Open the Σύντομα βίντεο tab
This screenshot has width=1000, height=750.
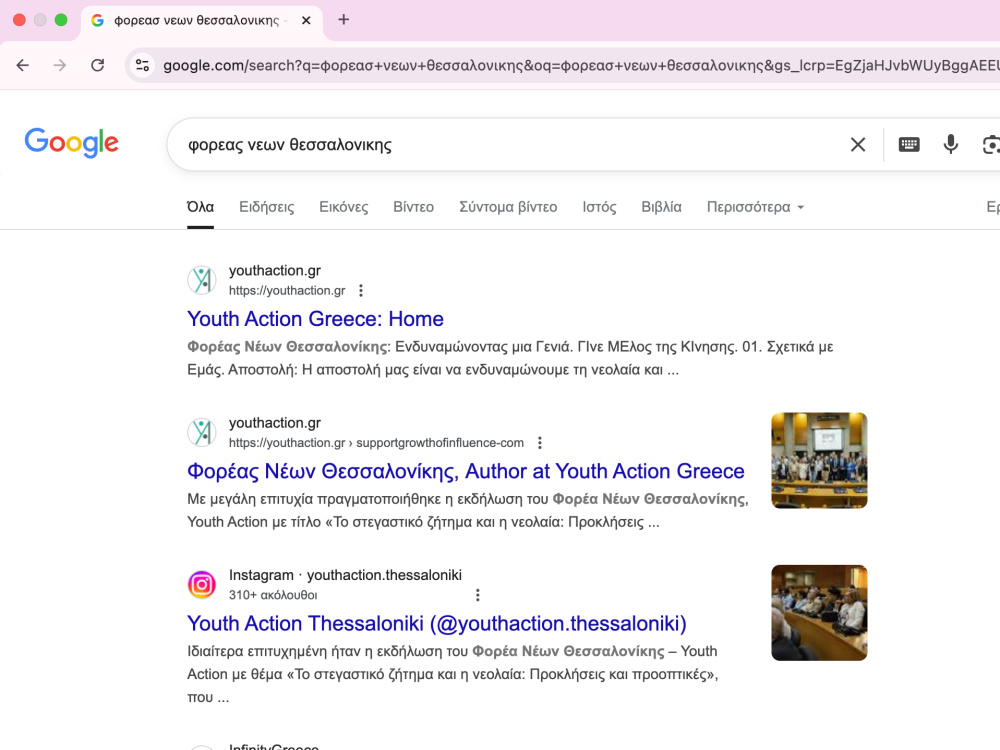click(508, 207)
